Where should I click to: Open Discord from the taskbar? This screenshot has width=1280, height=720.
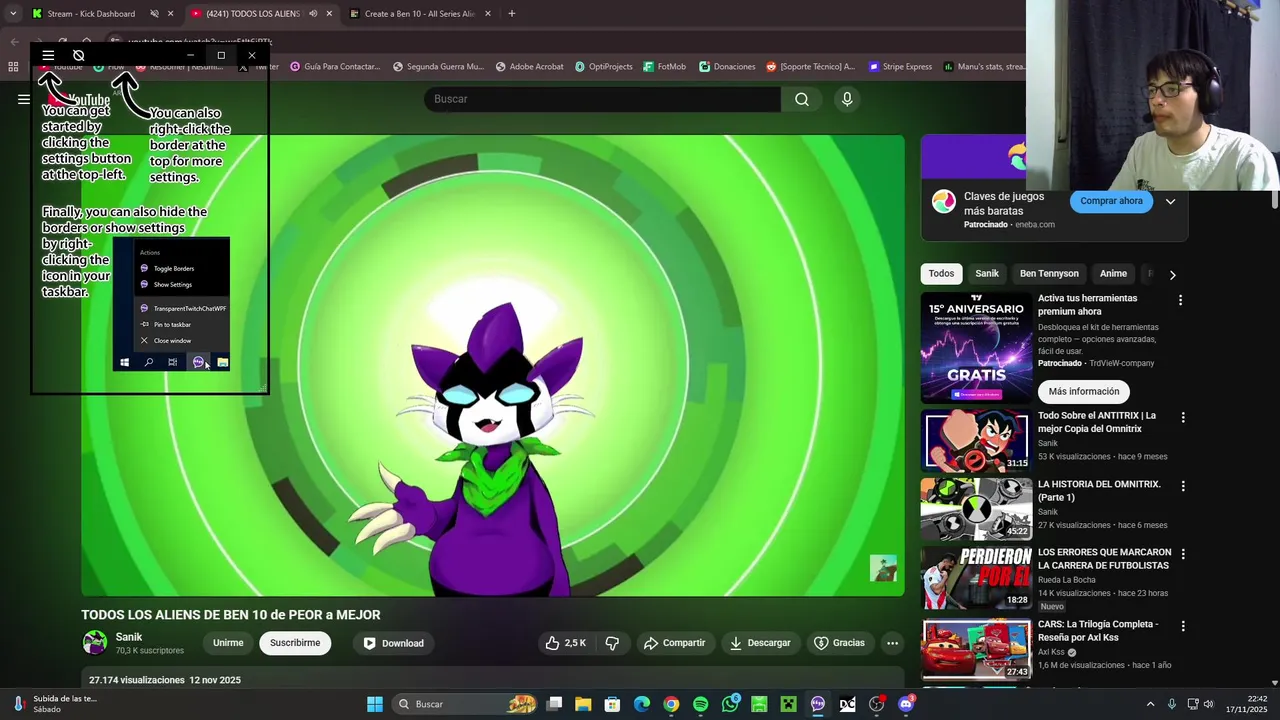906,704
